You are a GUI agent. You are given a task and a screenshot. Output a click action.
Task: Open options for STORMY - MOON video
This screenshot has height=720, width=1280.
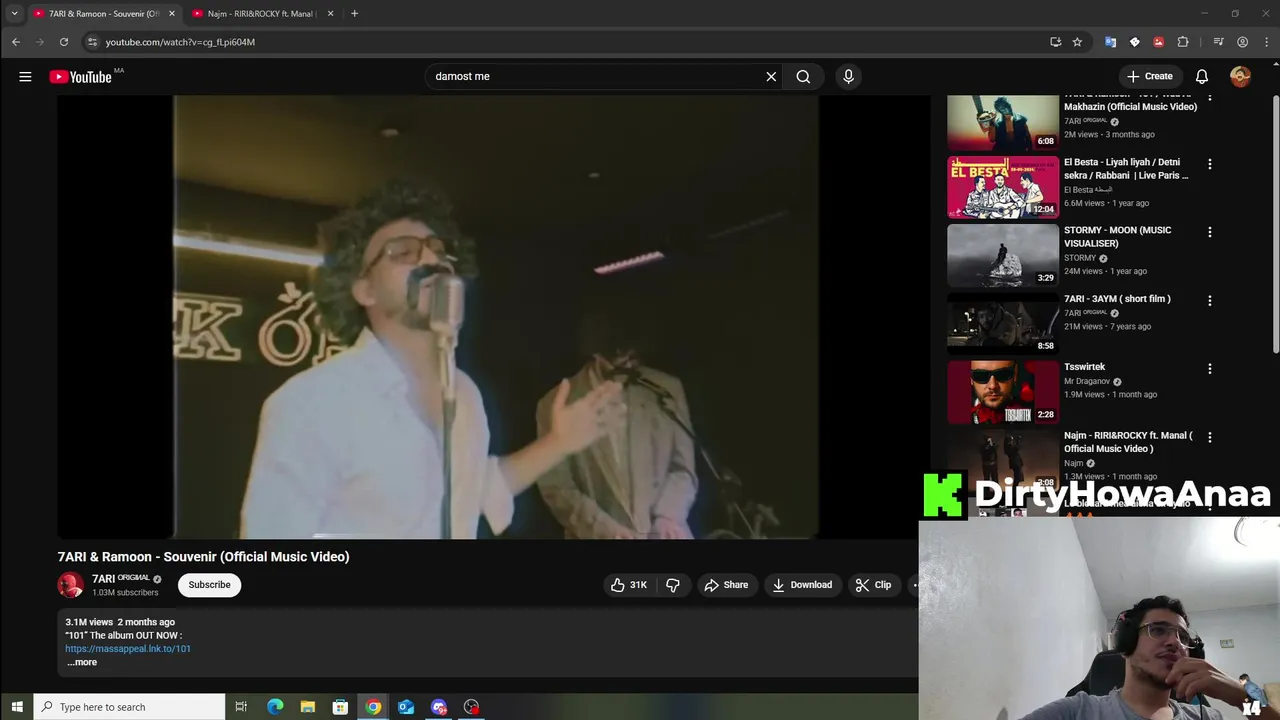click(1209, 232)
